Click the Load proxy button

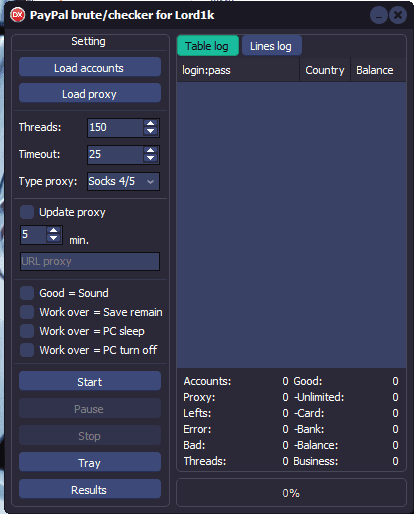(90, 94)
